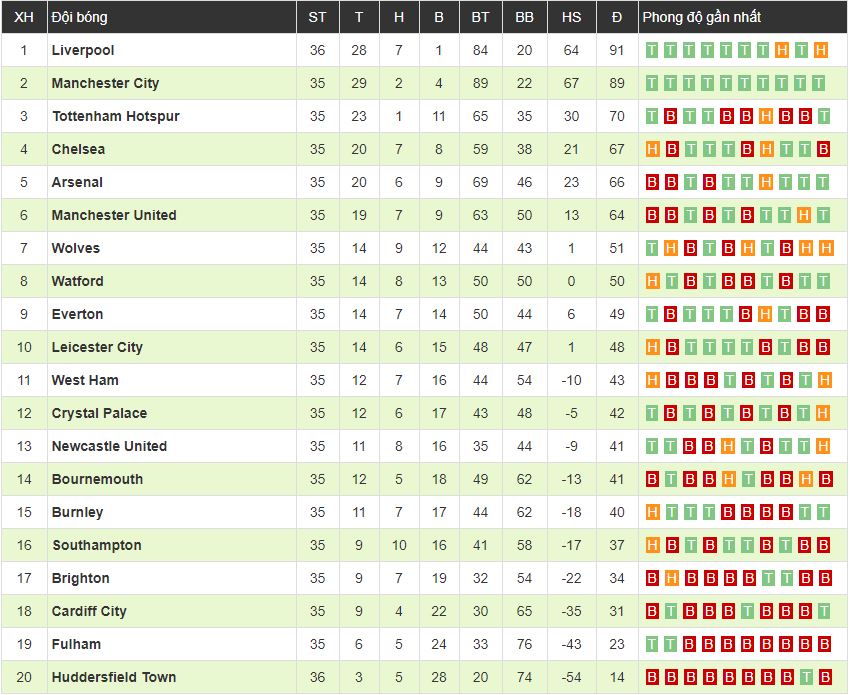This screenshot has width=850, height=695.
Task: Open the Liverpool team link
Action: point(83,50)
